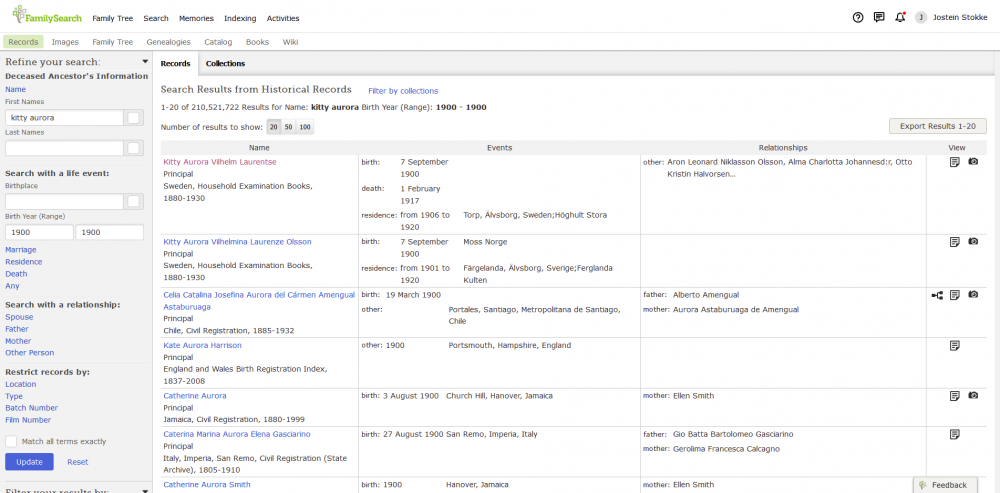Screen dimensions: 1000x493
Task: Expand Spouse relationship option
Action: (x=19, y=317)
